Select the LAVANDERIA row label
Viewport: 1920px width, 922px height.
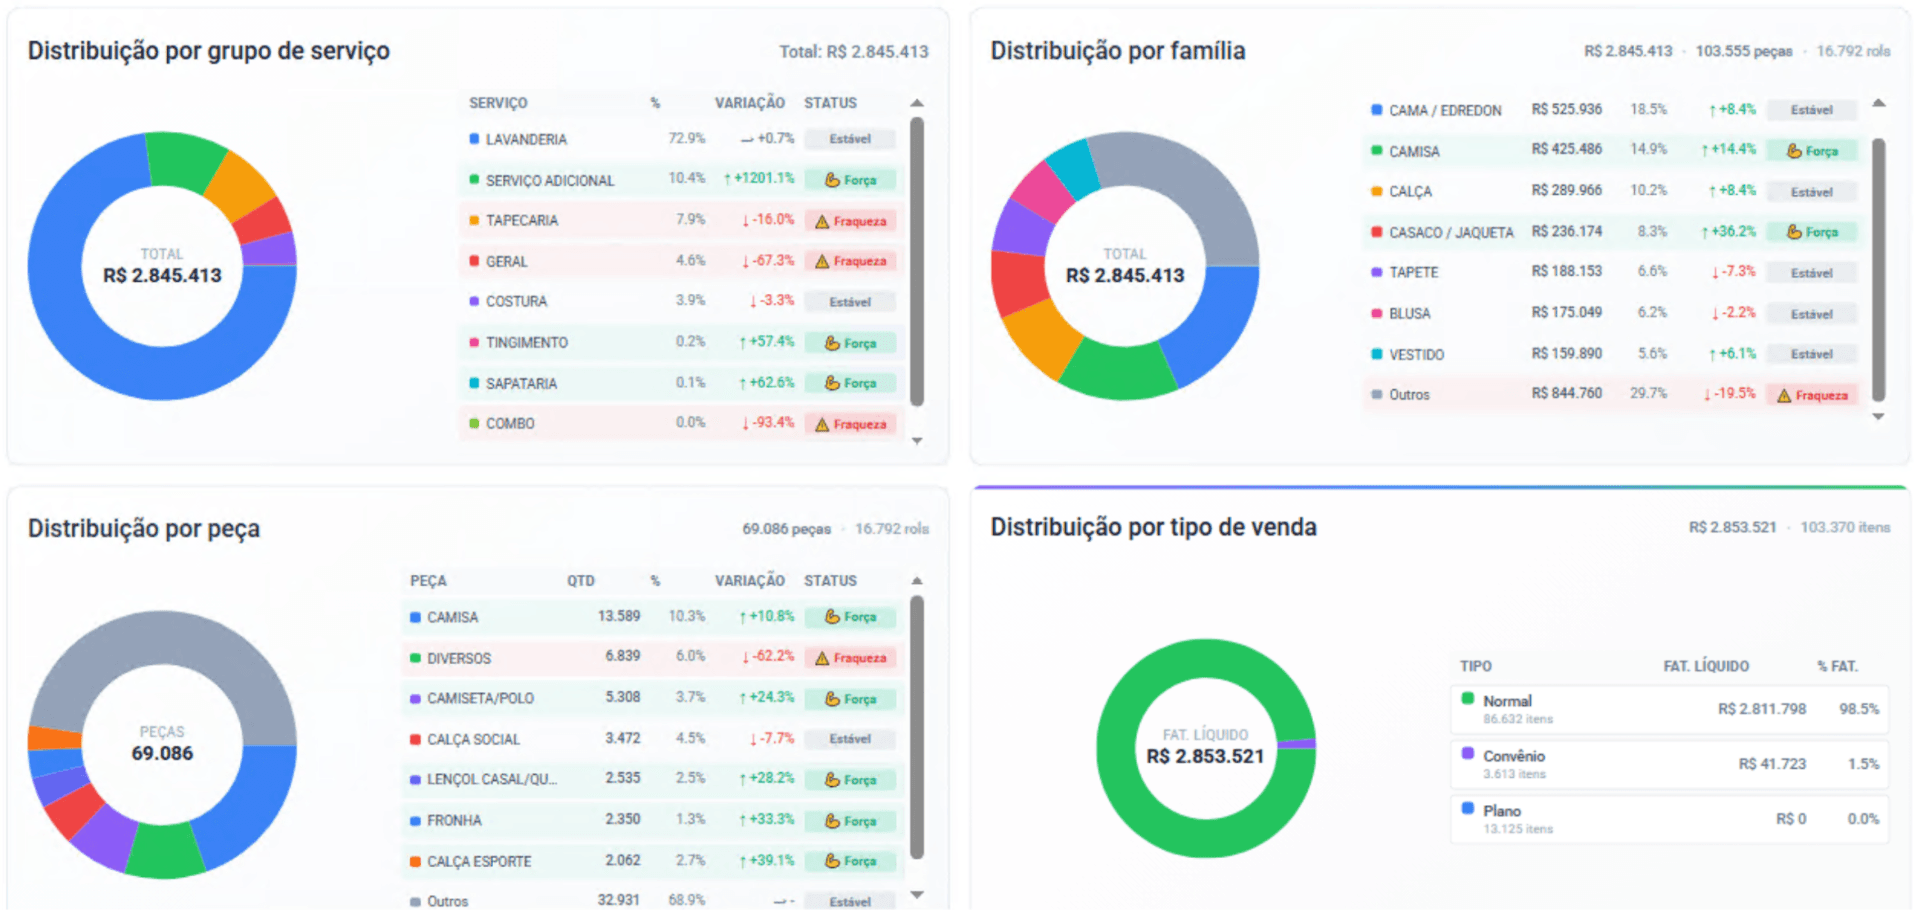coord(526,139)
